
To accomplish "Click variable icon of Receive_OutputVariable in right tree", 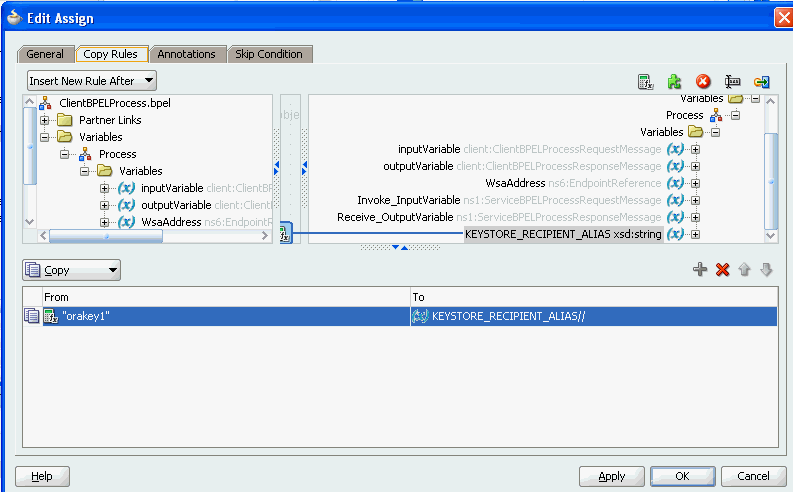I will pyautogui.click(x=675, y=217).
